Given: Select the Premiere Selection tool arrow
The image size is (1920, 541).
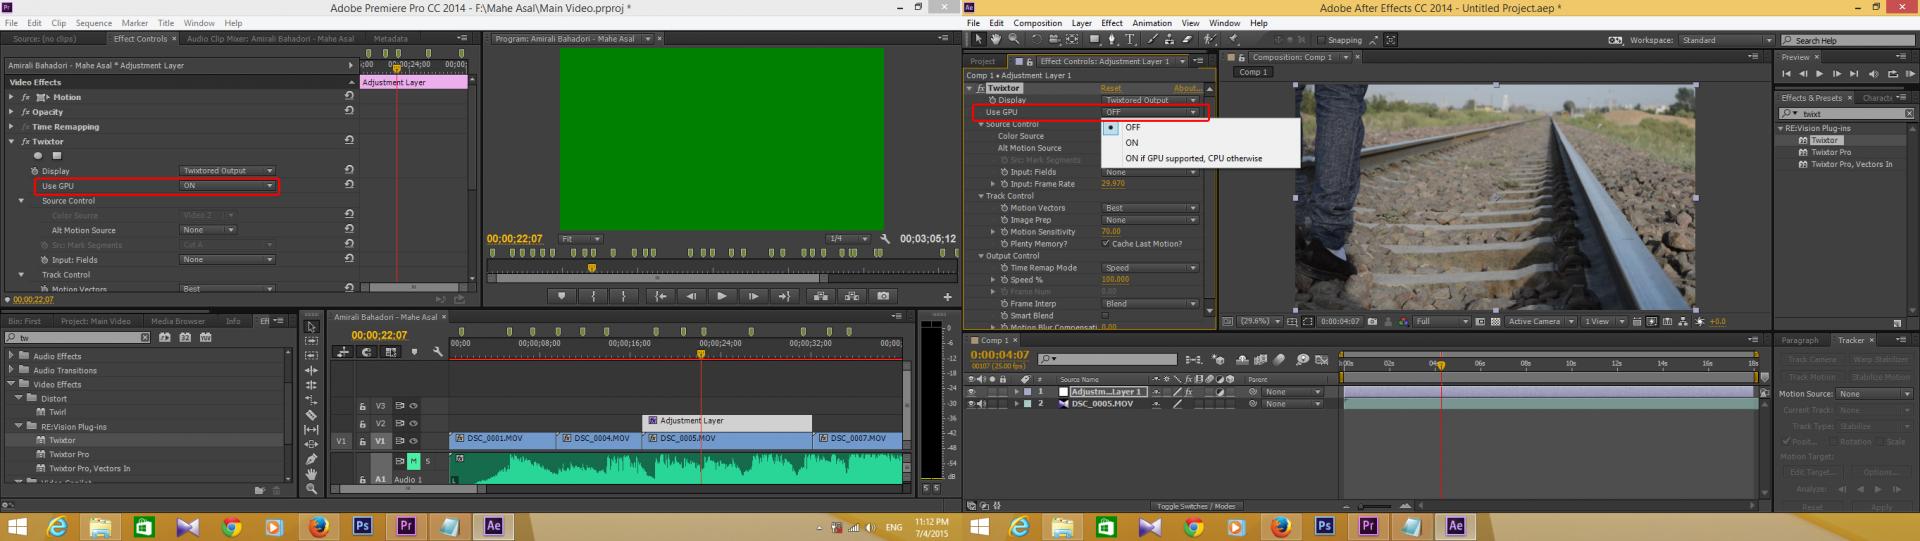Looking at the screenshot, I should (312, 327).
